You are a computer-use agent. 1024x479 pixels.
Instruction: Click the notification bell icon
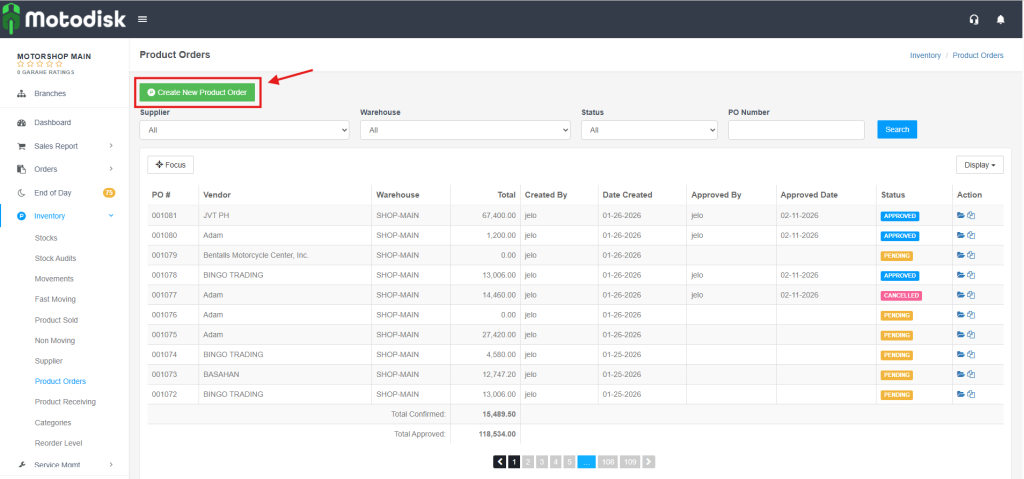point(1001,19)
